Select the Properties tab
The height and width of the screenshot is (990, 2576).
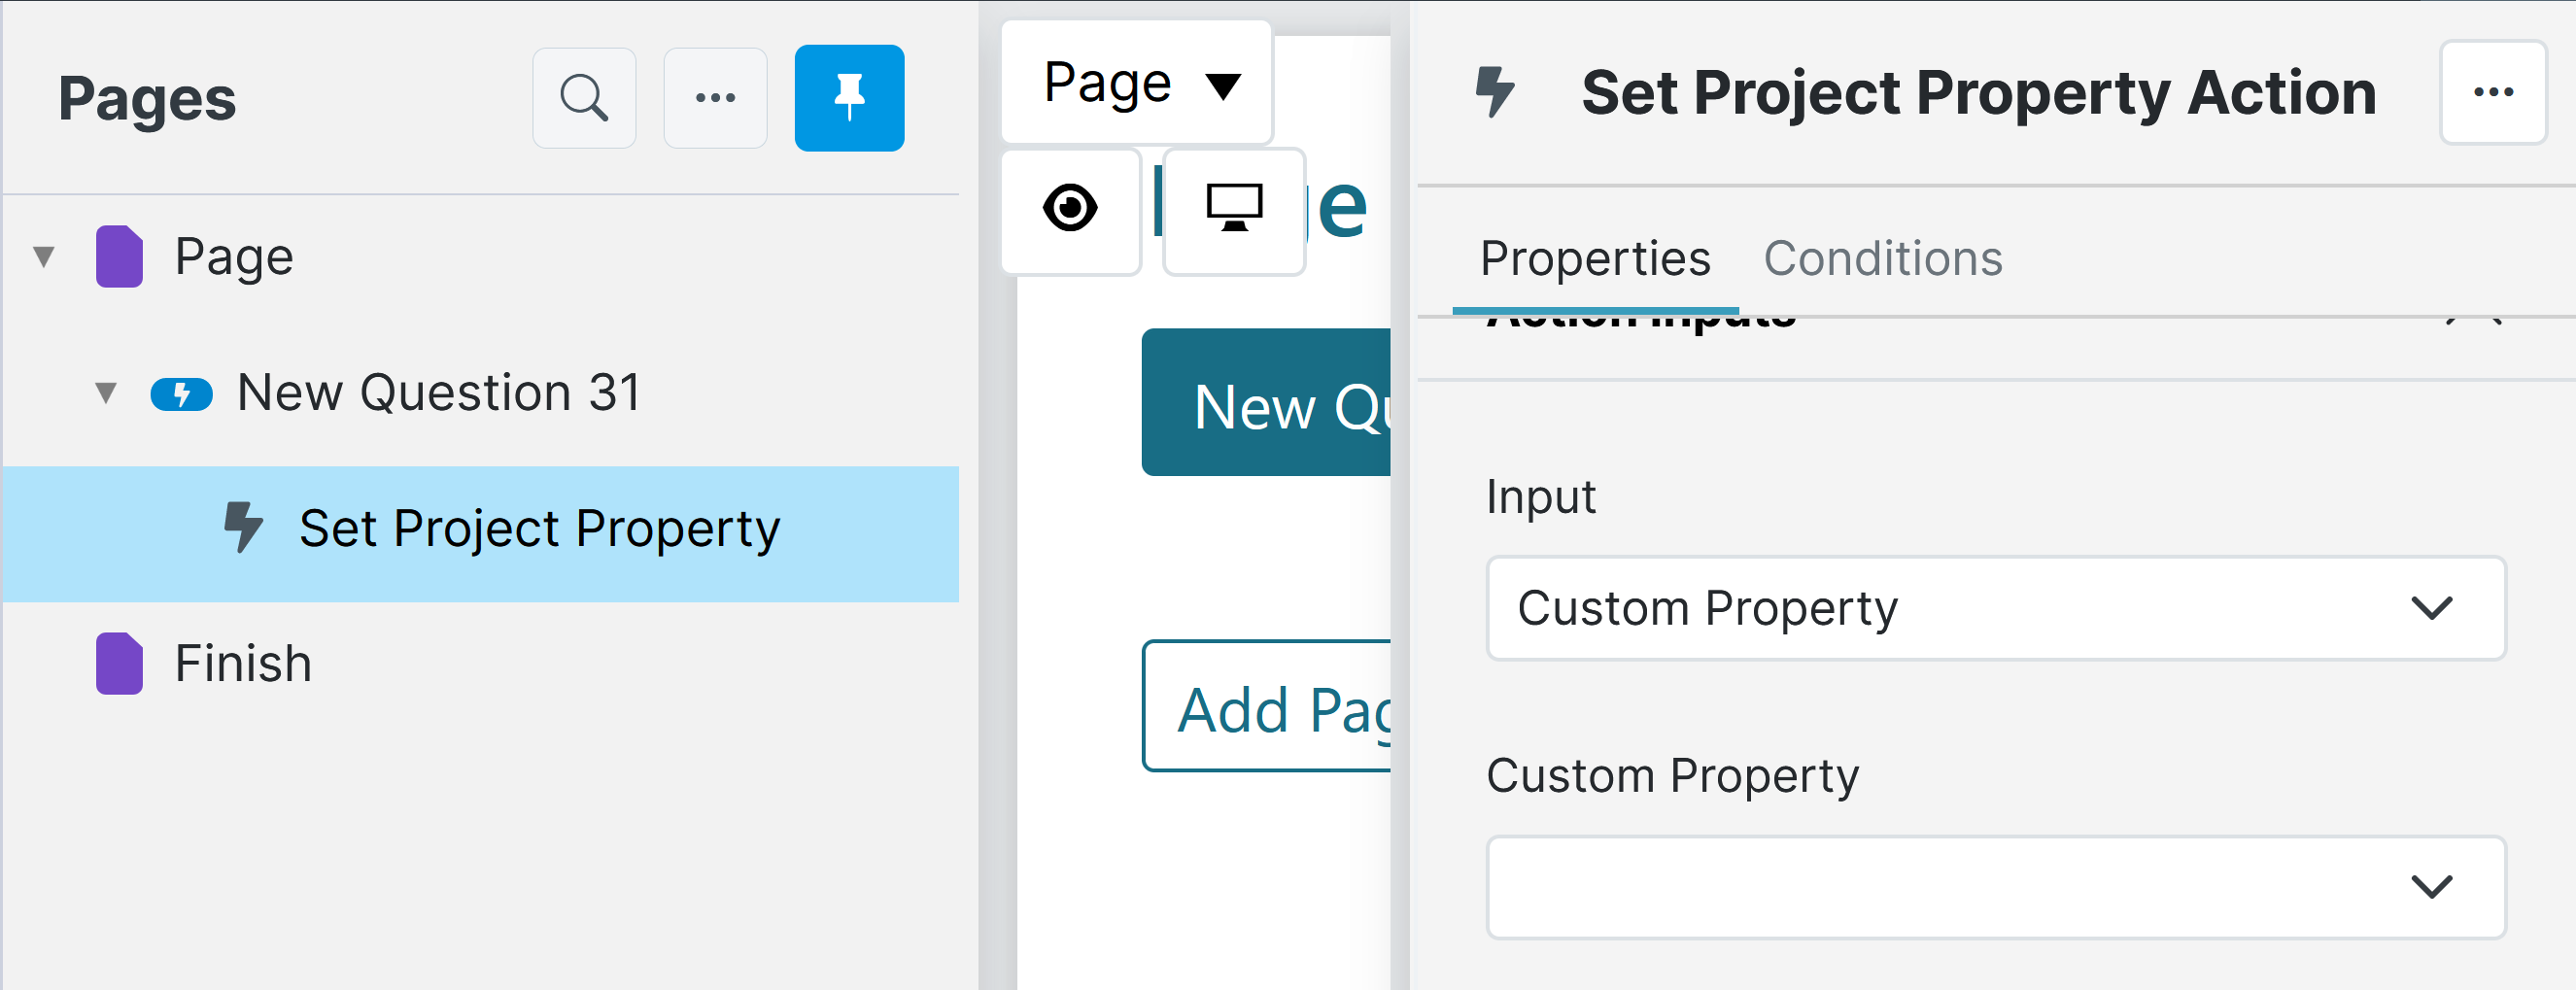[x=1595, y=259]
